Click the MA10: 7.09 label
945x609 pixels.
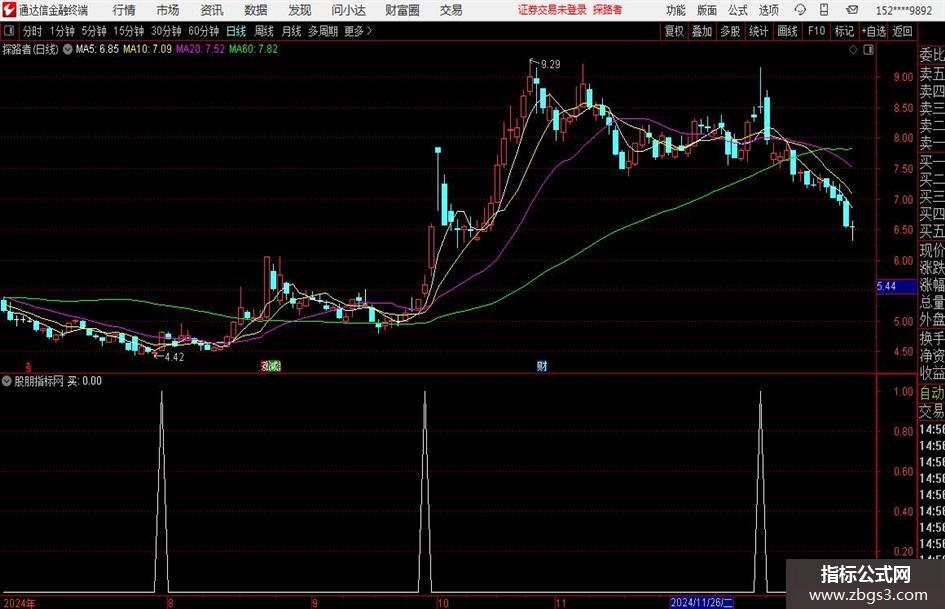pos(147,49)
